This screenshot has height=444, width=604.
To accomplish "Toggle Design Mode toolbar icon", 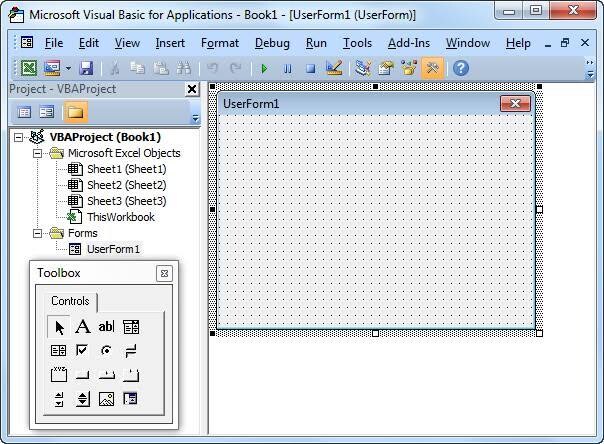I will (x=334, y=68).
